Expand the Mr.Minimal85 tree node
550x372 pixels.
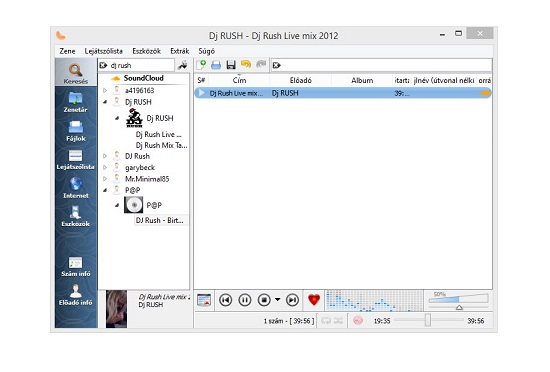point(105,179)
